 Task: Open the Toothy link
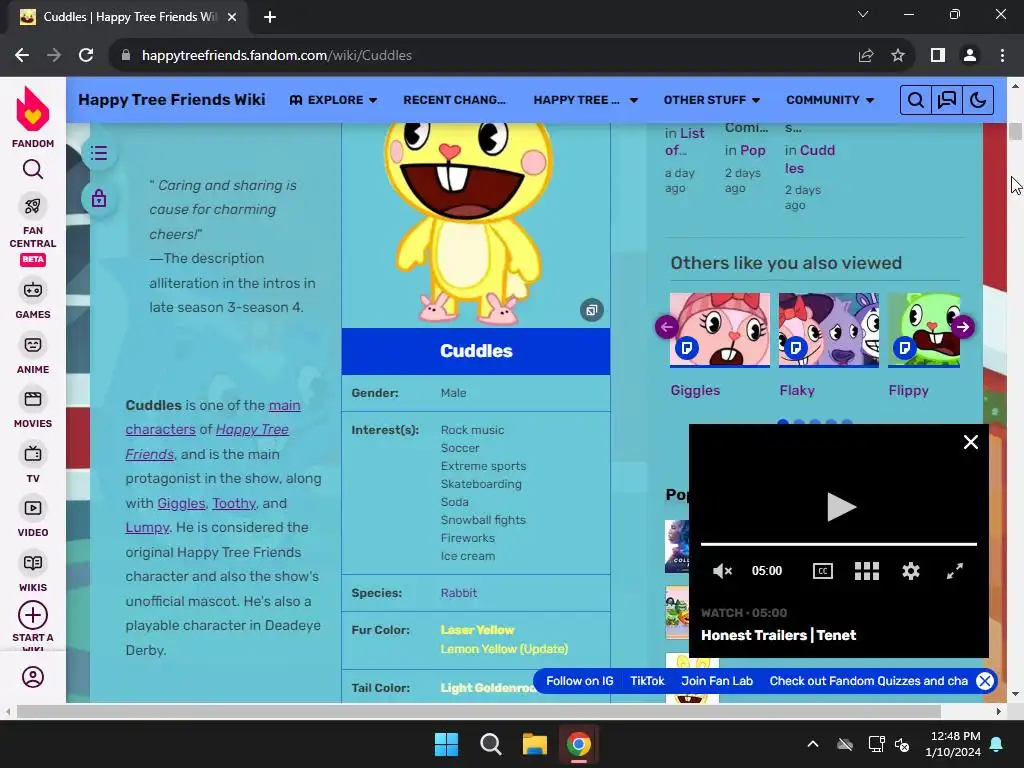click(234, 504)
